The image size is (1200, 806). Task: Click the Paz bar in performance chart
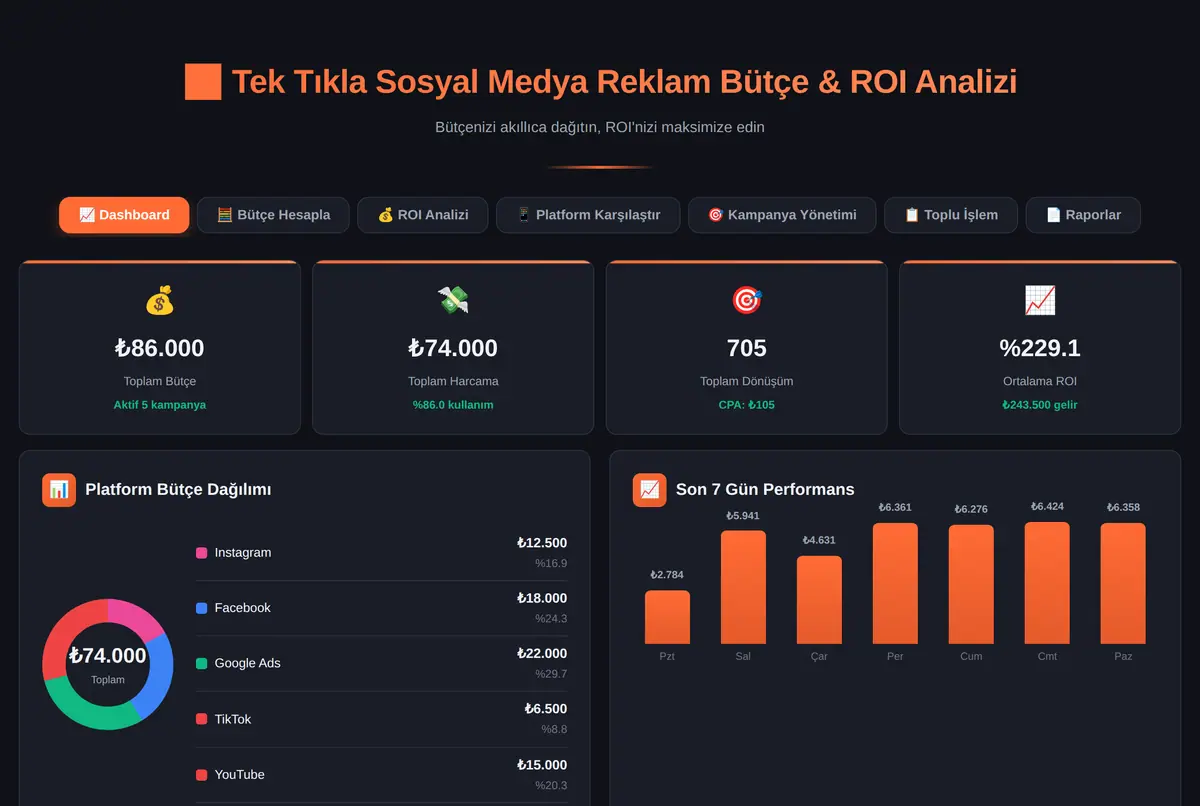(1123, 583)
